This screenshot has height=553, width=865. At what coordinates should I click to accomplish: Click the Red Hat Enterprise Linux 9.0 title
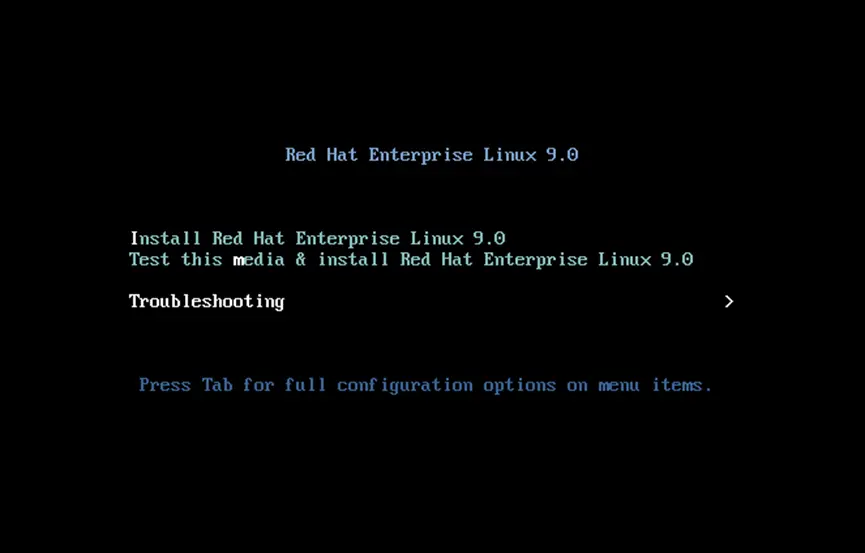pos(431,155)
